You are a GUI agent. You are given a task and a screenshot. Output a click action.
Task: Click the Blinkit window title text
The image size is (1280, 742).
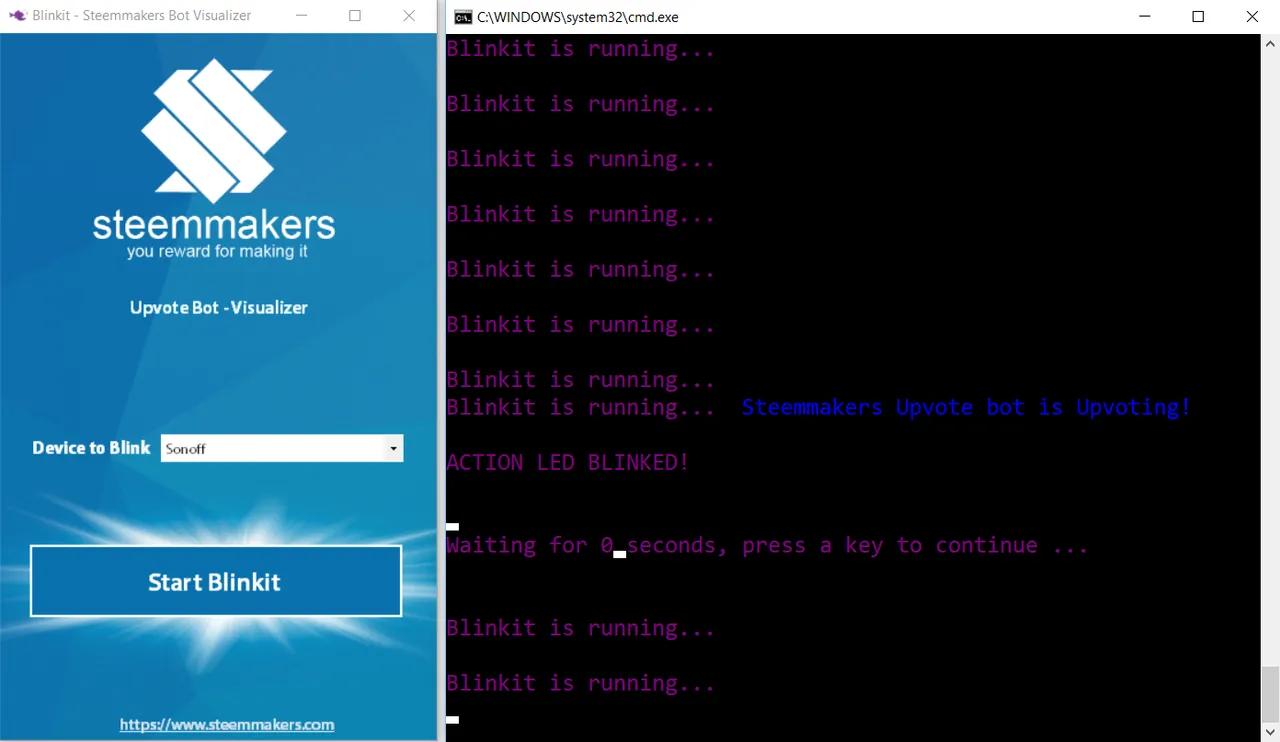(142, 16)
